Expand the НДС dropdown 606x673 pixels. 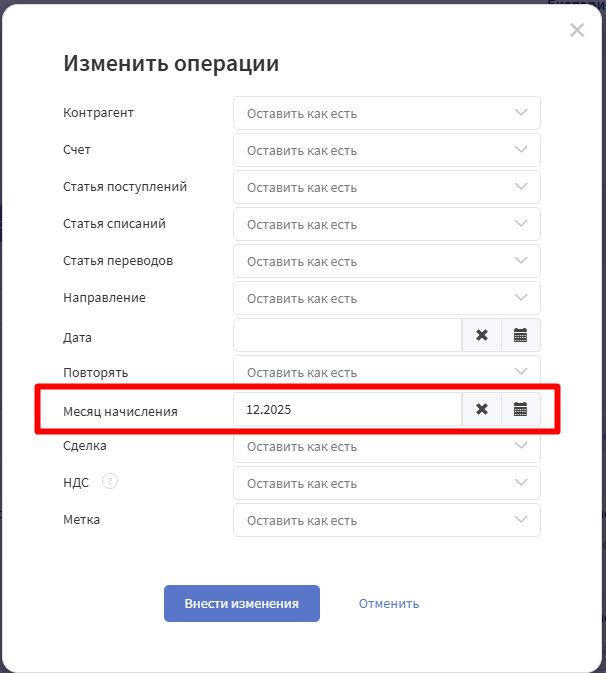click(386, 483)
